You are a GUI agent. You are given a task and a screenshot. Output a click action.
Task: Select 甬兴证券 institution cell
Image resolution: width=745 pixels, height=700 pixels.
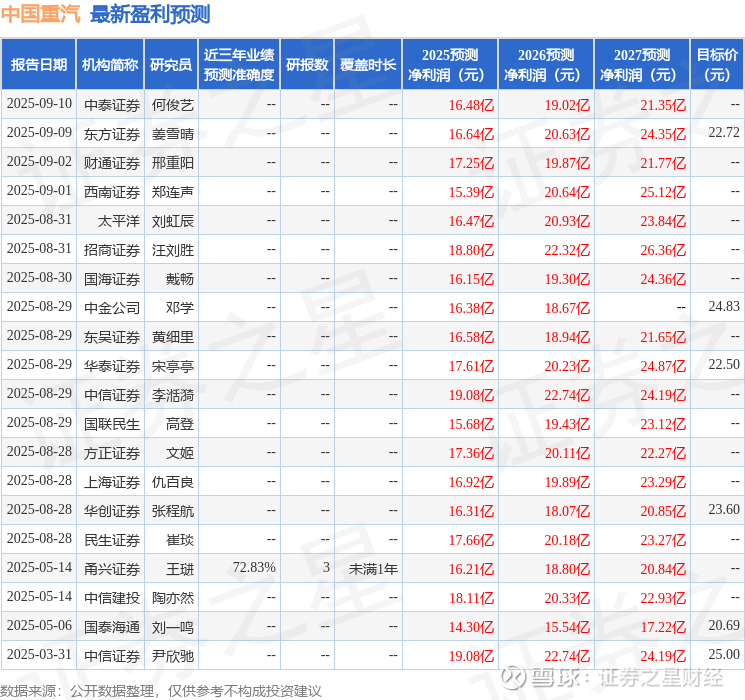click(112, 569)
